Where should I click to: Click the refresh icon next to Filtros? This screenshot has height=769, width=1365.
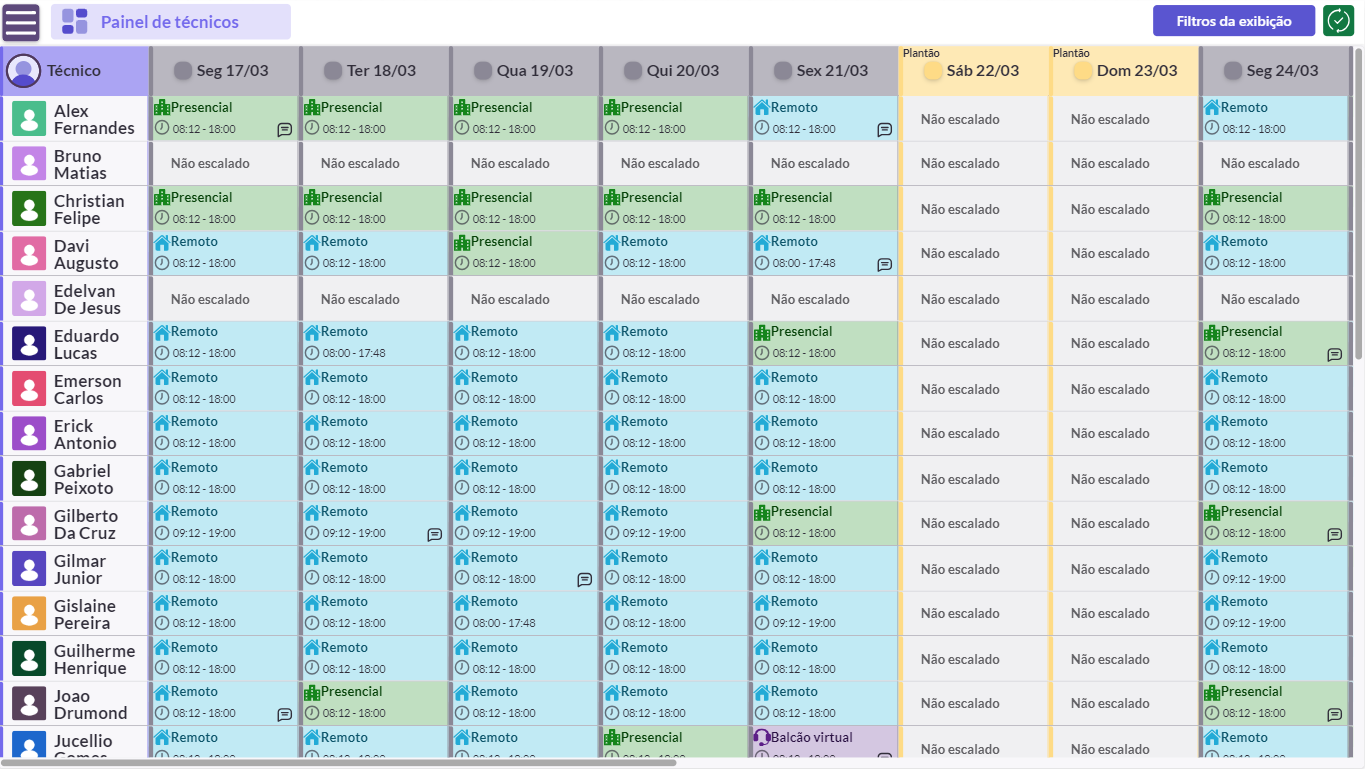1338,21
